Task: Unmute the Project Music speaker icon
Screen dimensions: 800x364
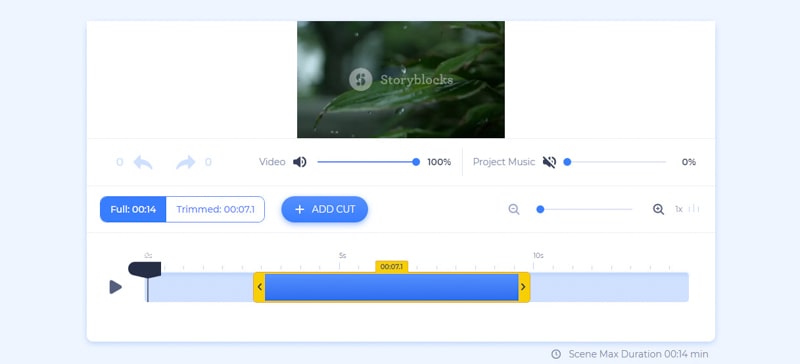Action: [x=549, y=162]
